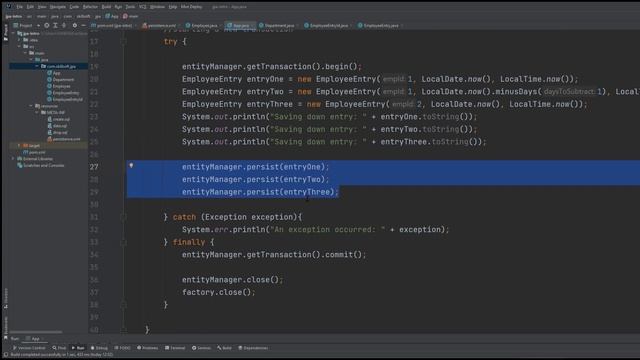640x360 pixels.
Task: Open the Window menu
Action: point(157,7)
